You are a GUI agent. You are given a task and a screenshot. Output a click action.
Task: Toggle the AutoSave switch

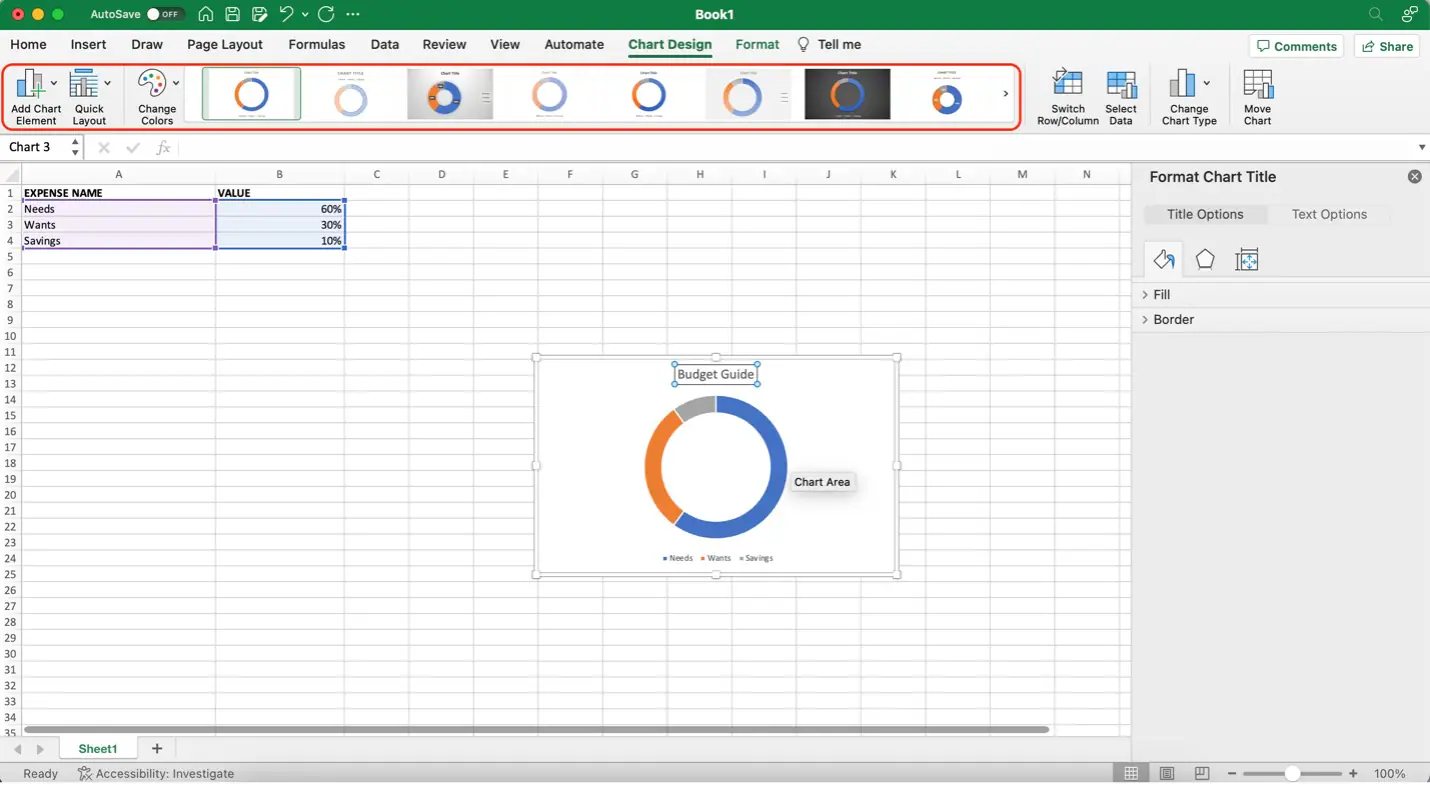pyautogui.click(x=163, y=14)
